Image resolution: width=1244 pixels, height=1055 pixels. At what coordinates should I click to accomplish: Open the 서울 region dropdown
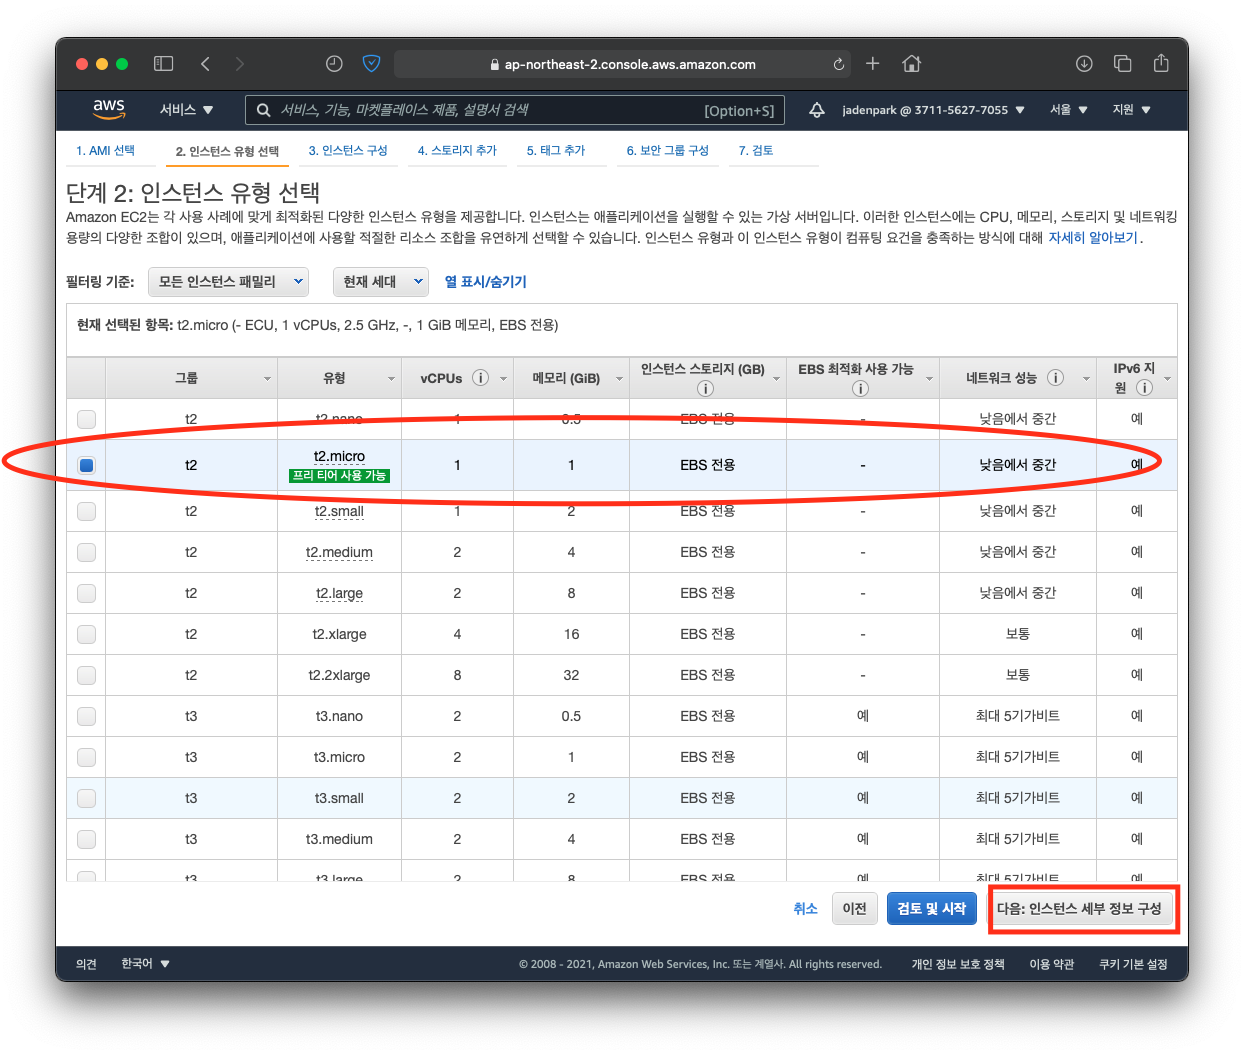(x=1068, y=110)
